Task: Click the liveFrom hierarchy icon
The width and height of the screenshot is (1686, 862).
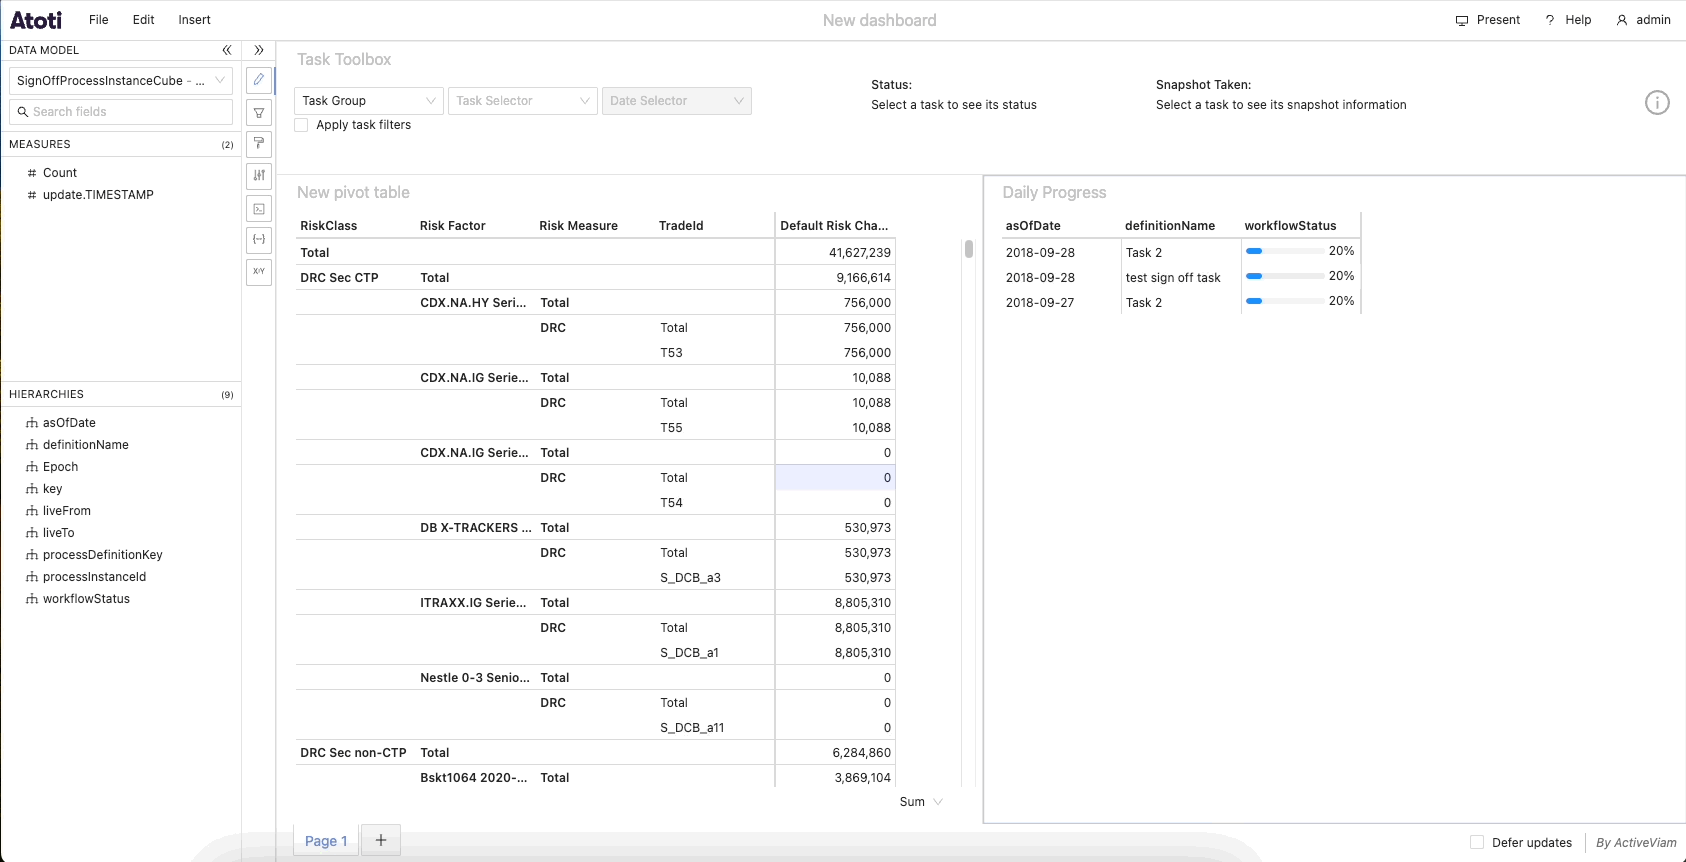Action: coord(32,511)
